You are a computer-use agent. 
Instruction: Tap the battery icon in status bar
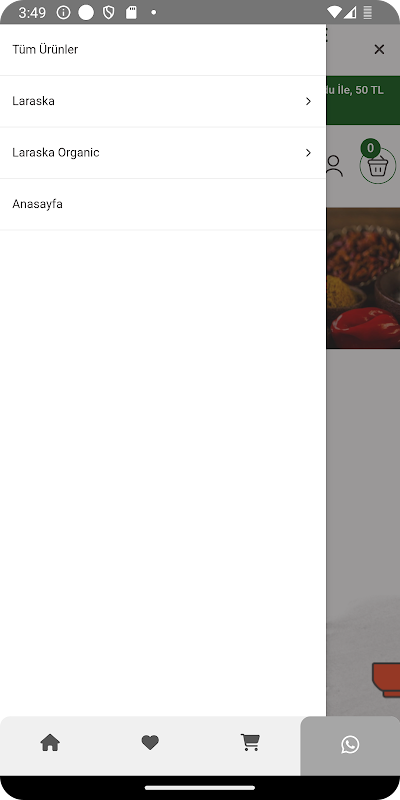367,13
